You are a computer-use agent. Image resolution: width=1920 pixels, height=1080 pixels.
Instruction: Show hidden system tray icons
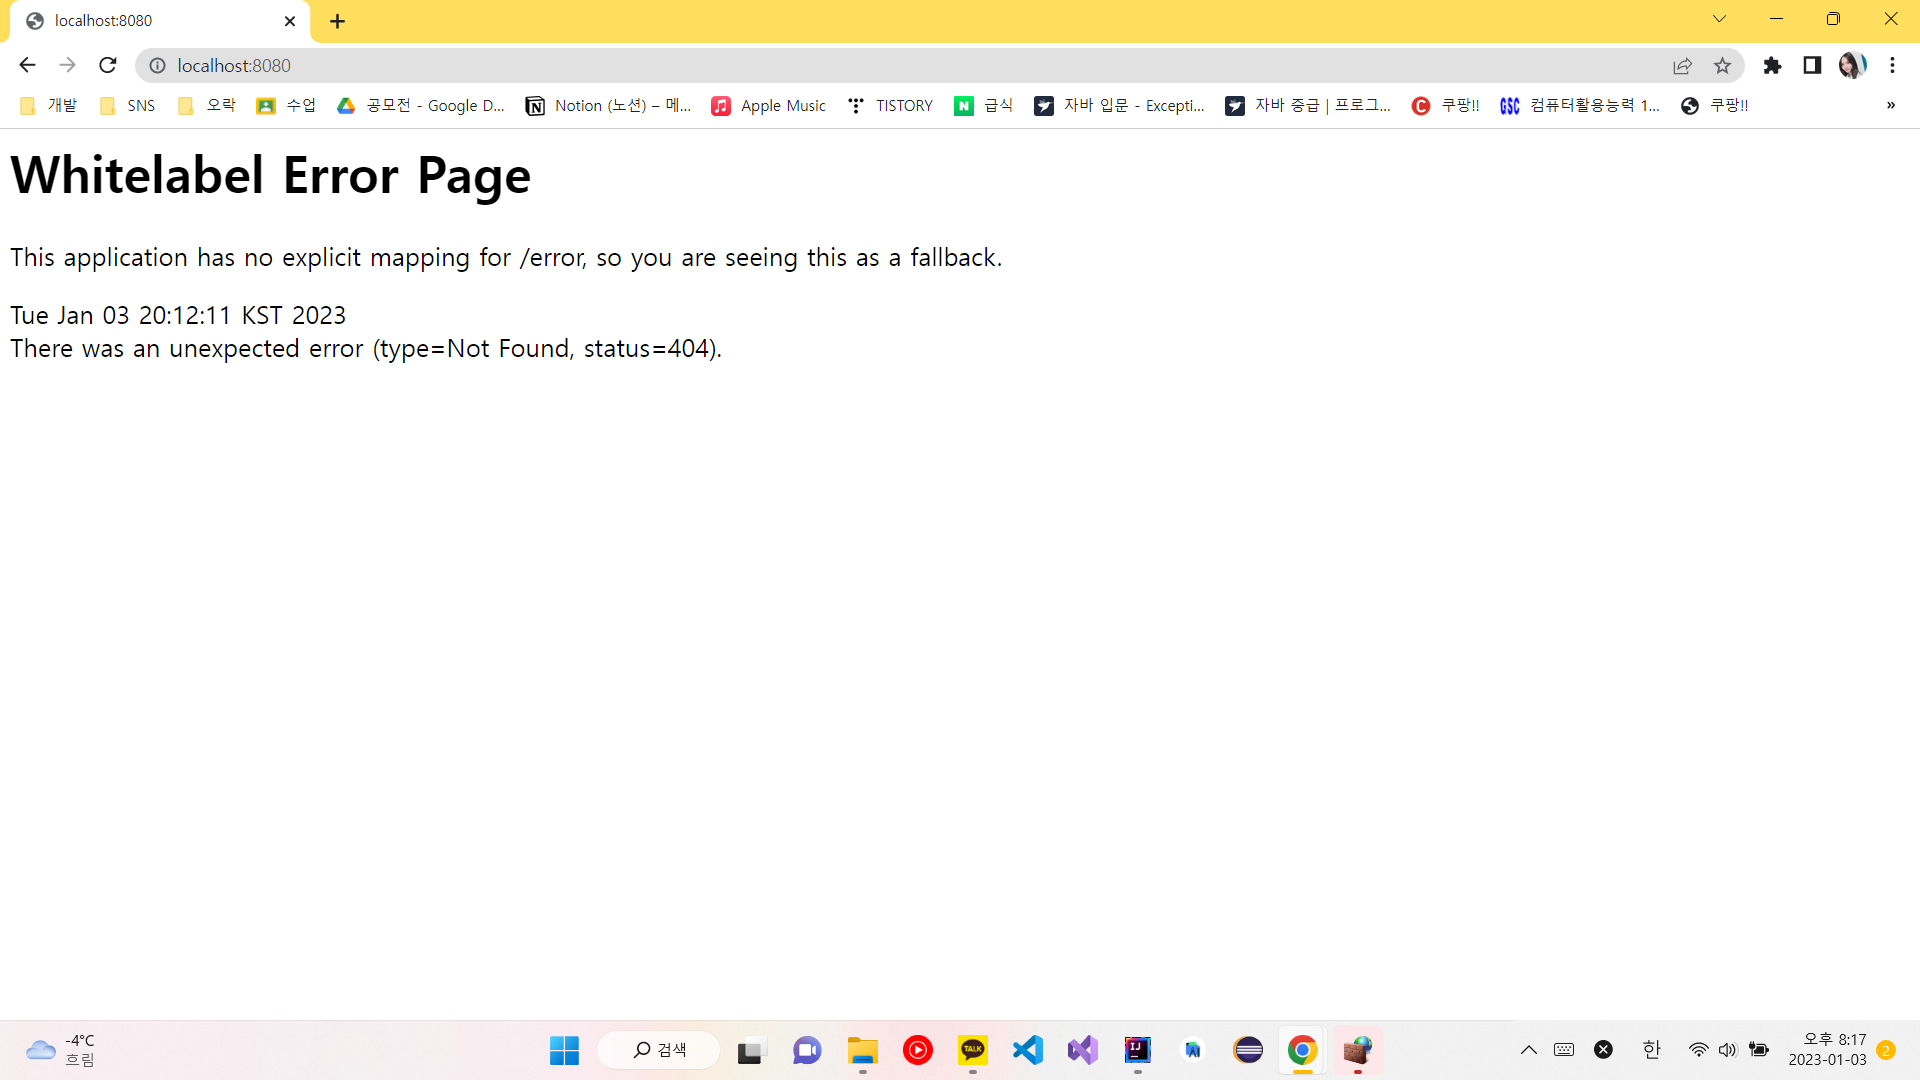click(x=1528, y=1049)
